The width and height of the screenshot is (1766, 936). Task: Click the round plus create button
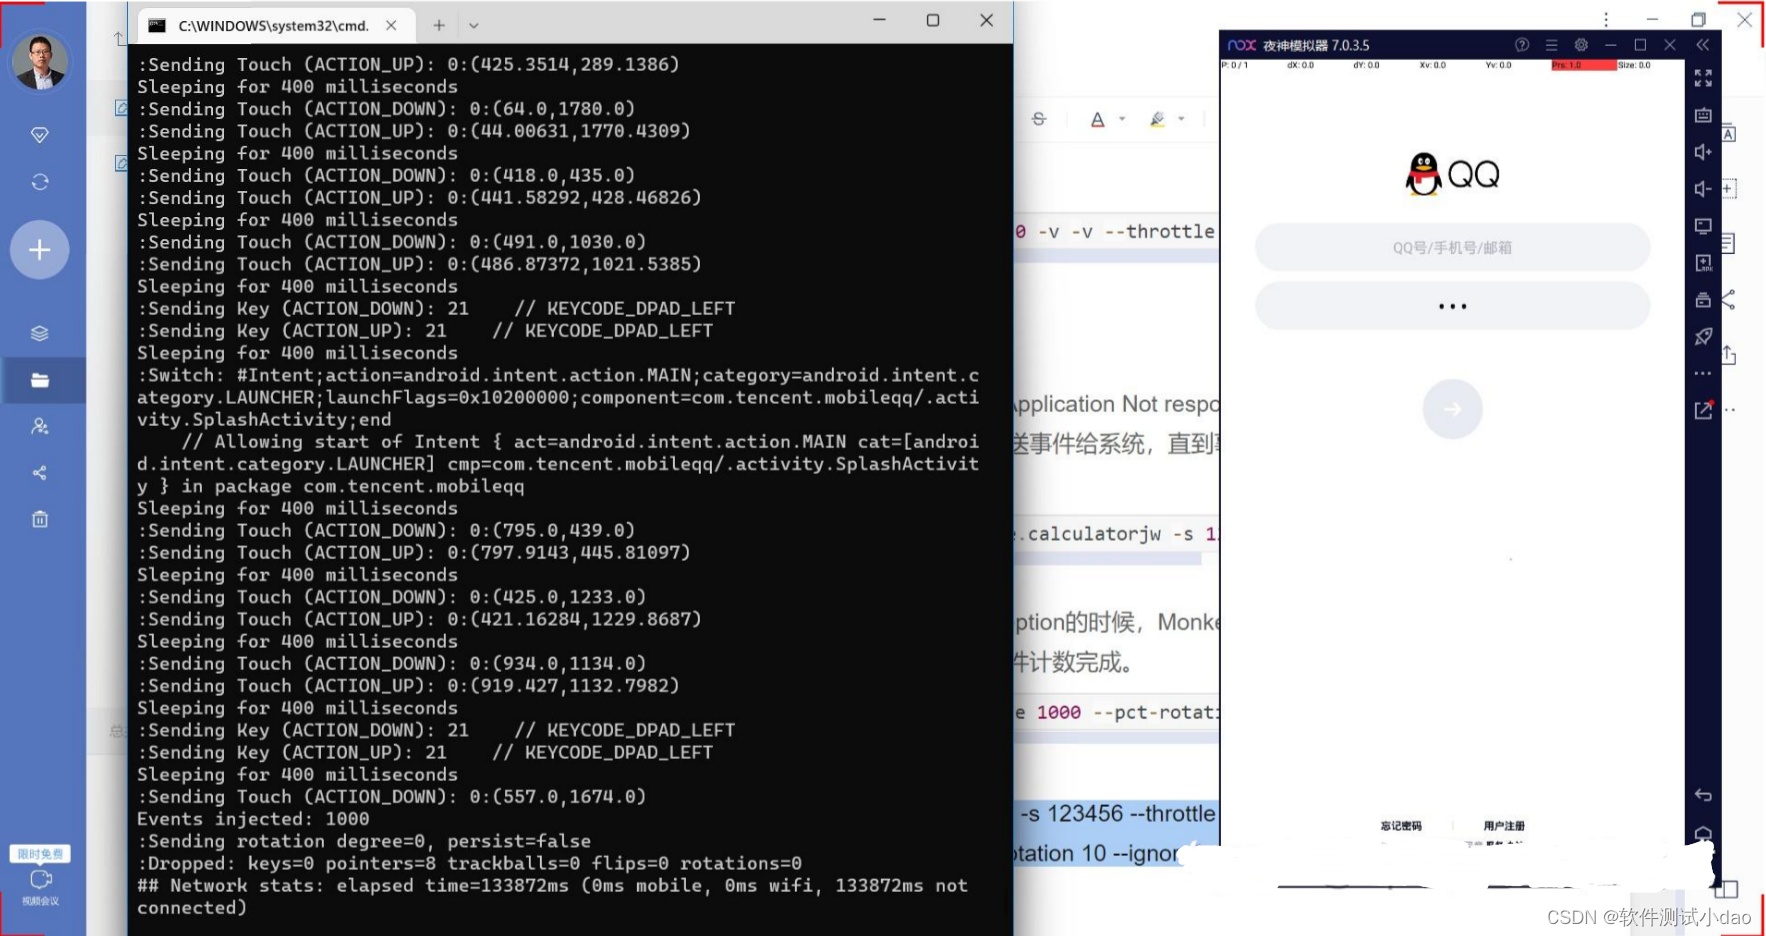(x=40, y=250)
